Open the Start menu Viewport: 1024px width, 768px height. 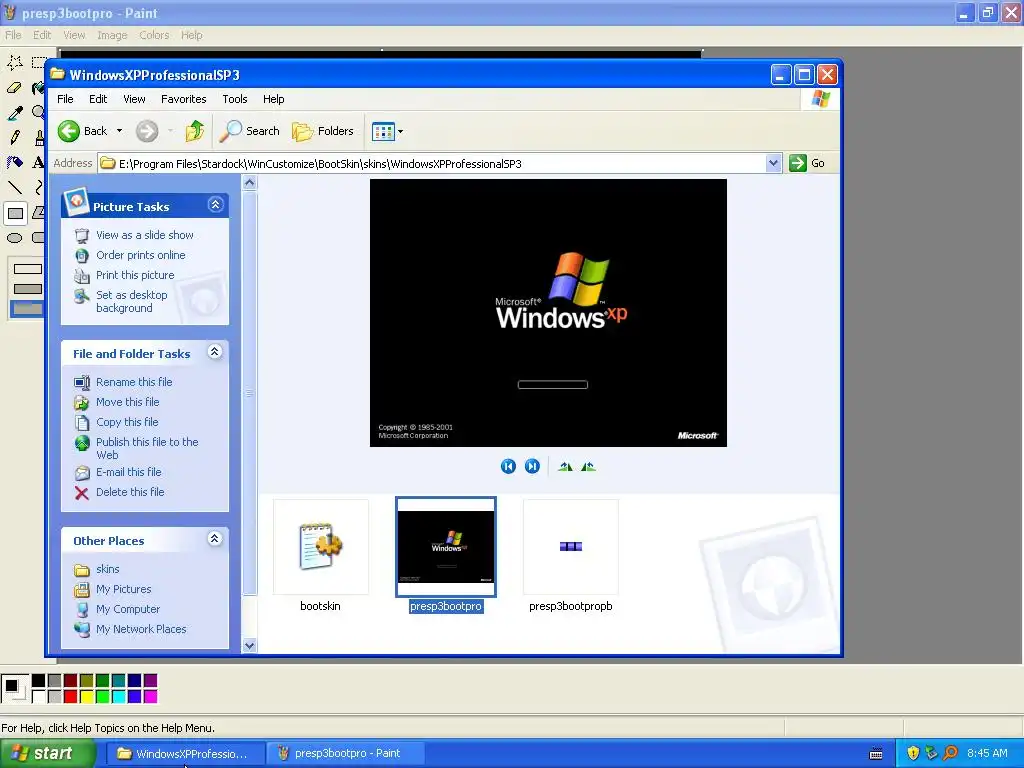[x=47, y=754]
